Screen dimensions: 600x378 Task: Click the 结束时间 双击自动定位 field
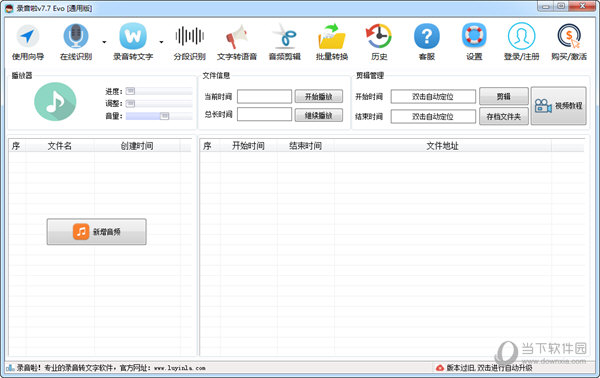(433, 116)
